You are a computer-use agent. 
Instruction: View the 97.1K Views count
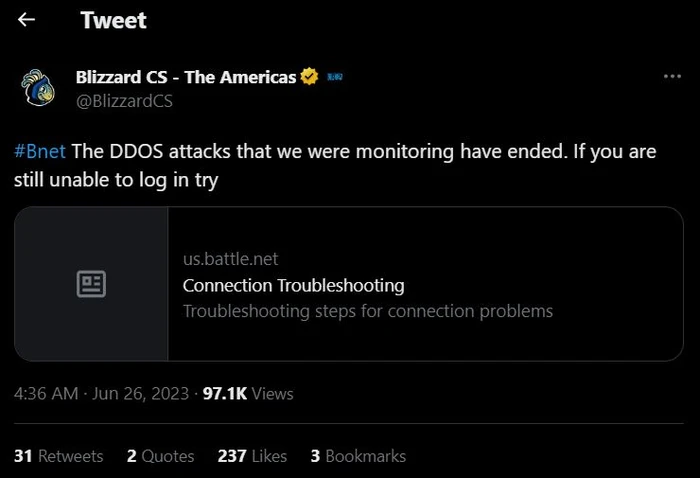tap(248, 394)
